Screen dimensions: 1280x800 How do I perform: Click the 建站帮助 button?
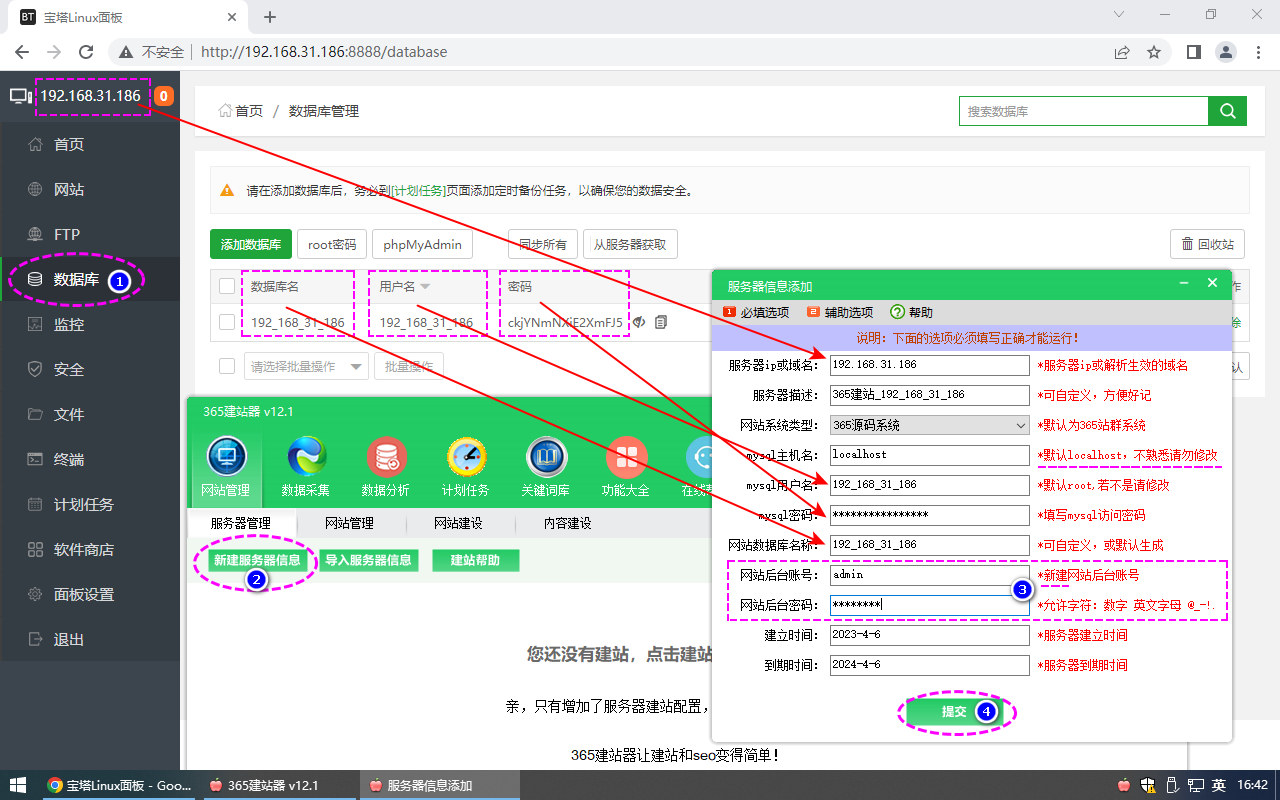click(475, 560)
